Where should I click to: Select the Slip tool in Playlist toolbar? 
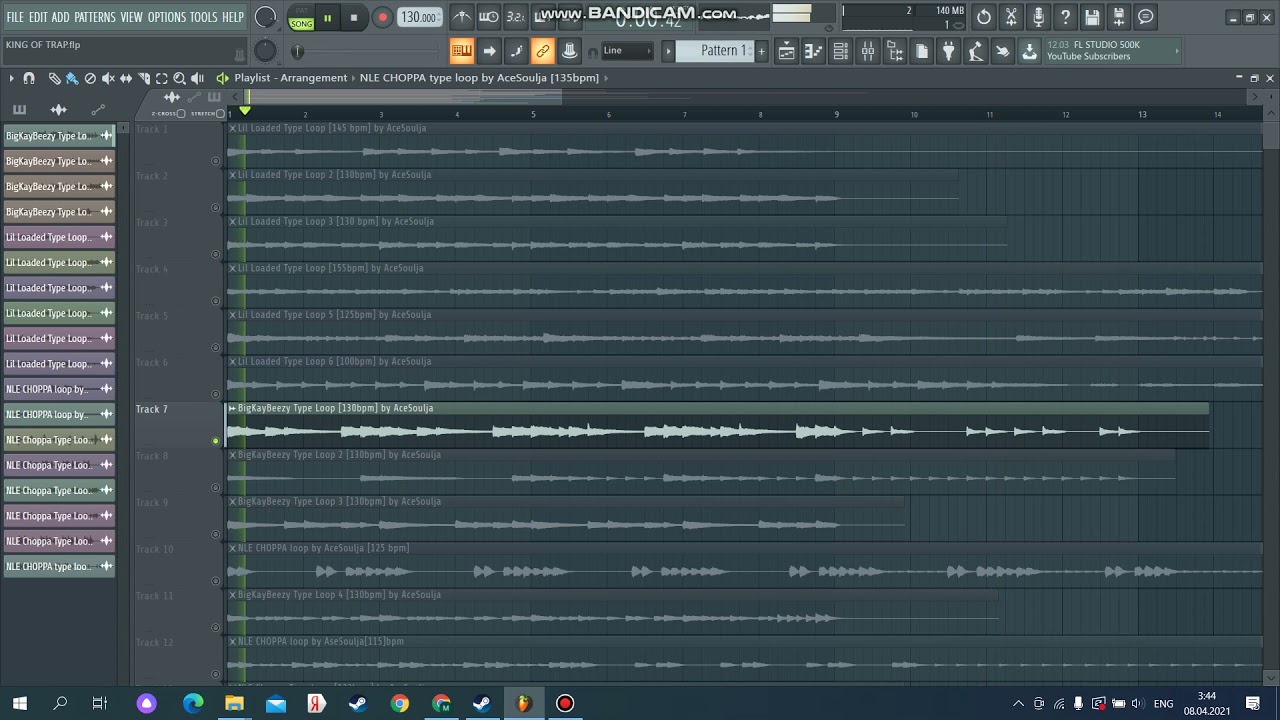point(126,78)
